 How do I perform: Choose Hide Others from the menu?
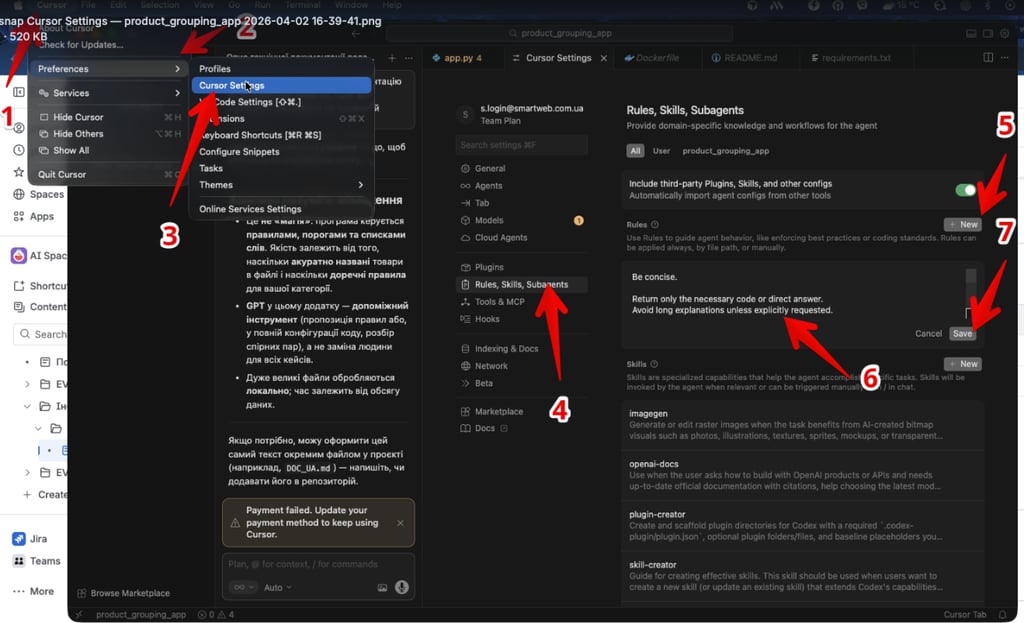[108, 133]
